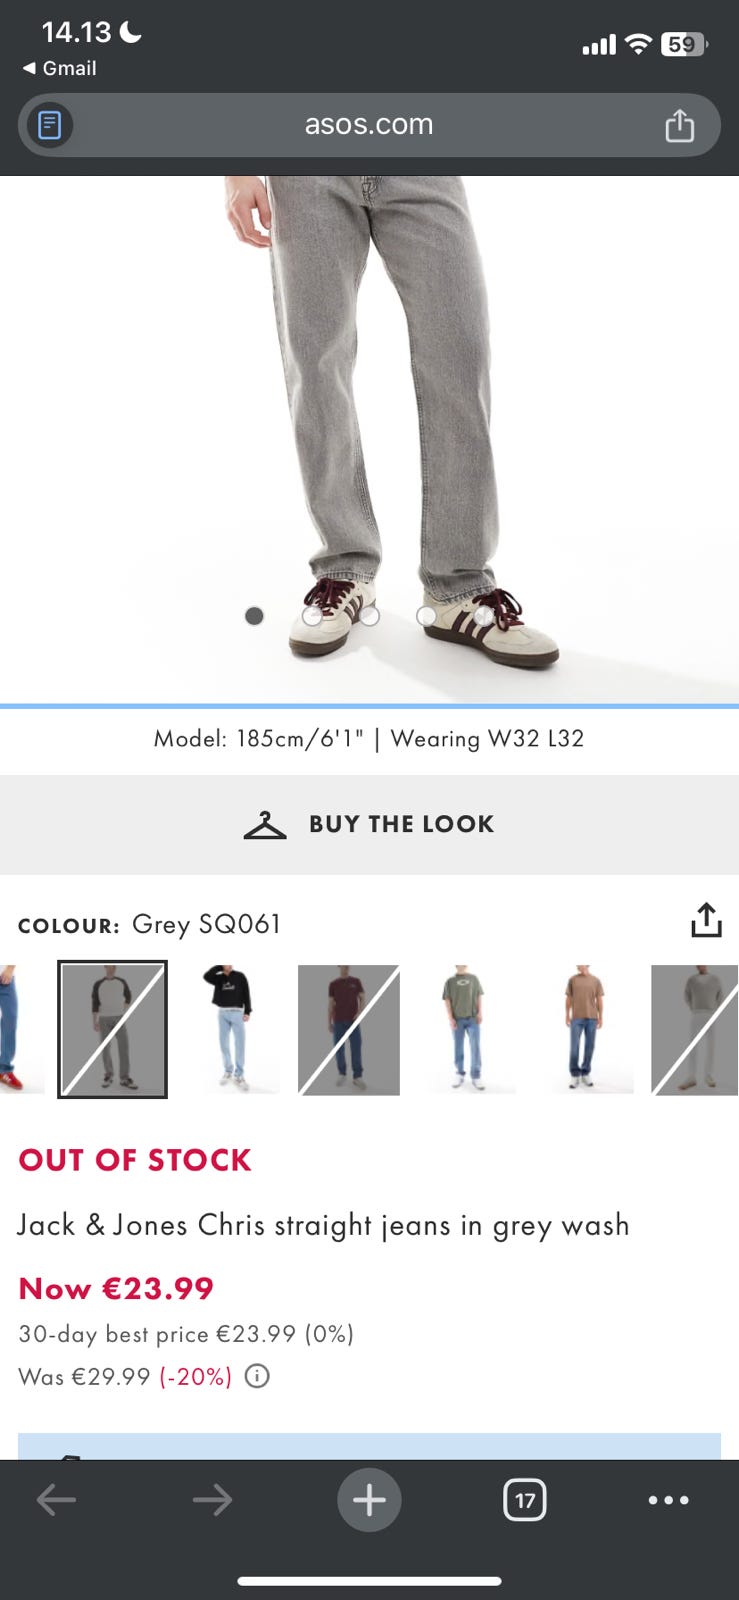Open a new tab with the plus button
739x1600 pixels.
[369, 1499]
